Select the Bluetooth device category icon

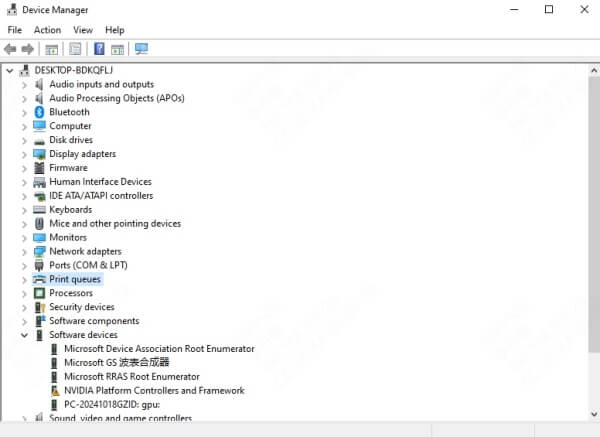[x=40, y=112]
